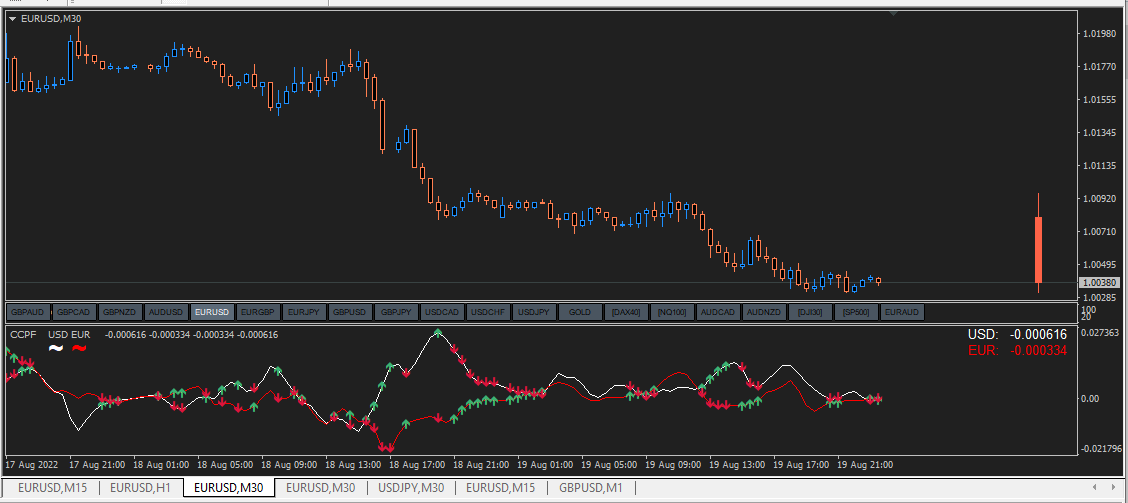Image resolution: width=1128 pixels, height=503 pixels.
Task: Click the 19 Aug 21:00 time label
Action: [x=865, y=465]
